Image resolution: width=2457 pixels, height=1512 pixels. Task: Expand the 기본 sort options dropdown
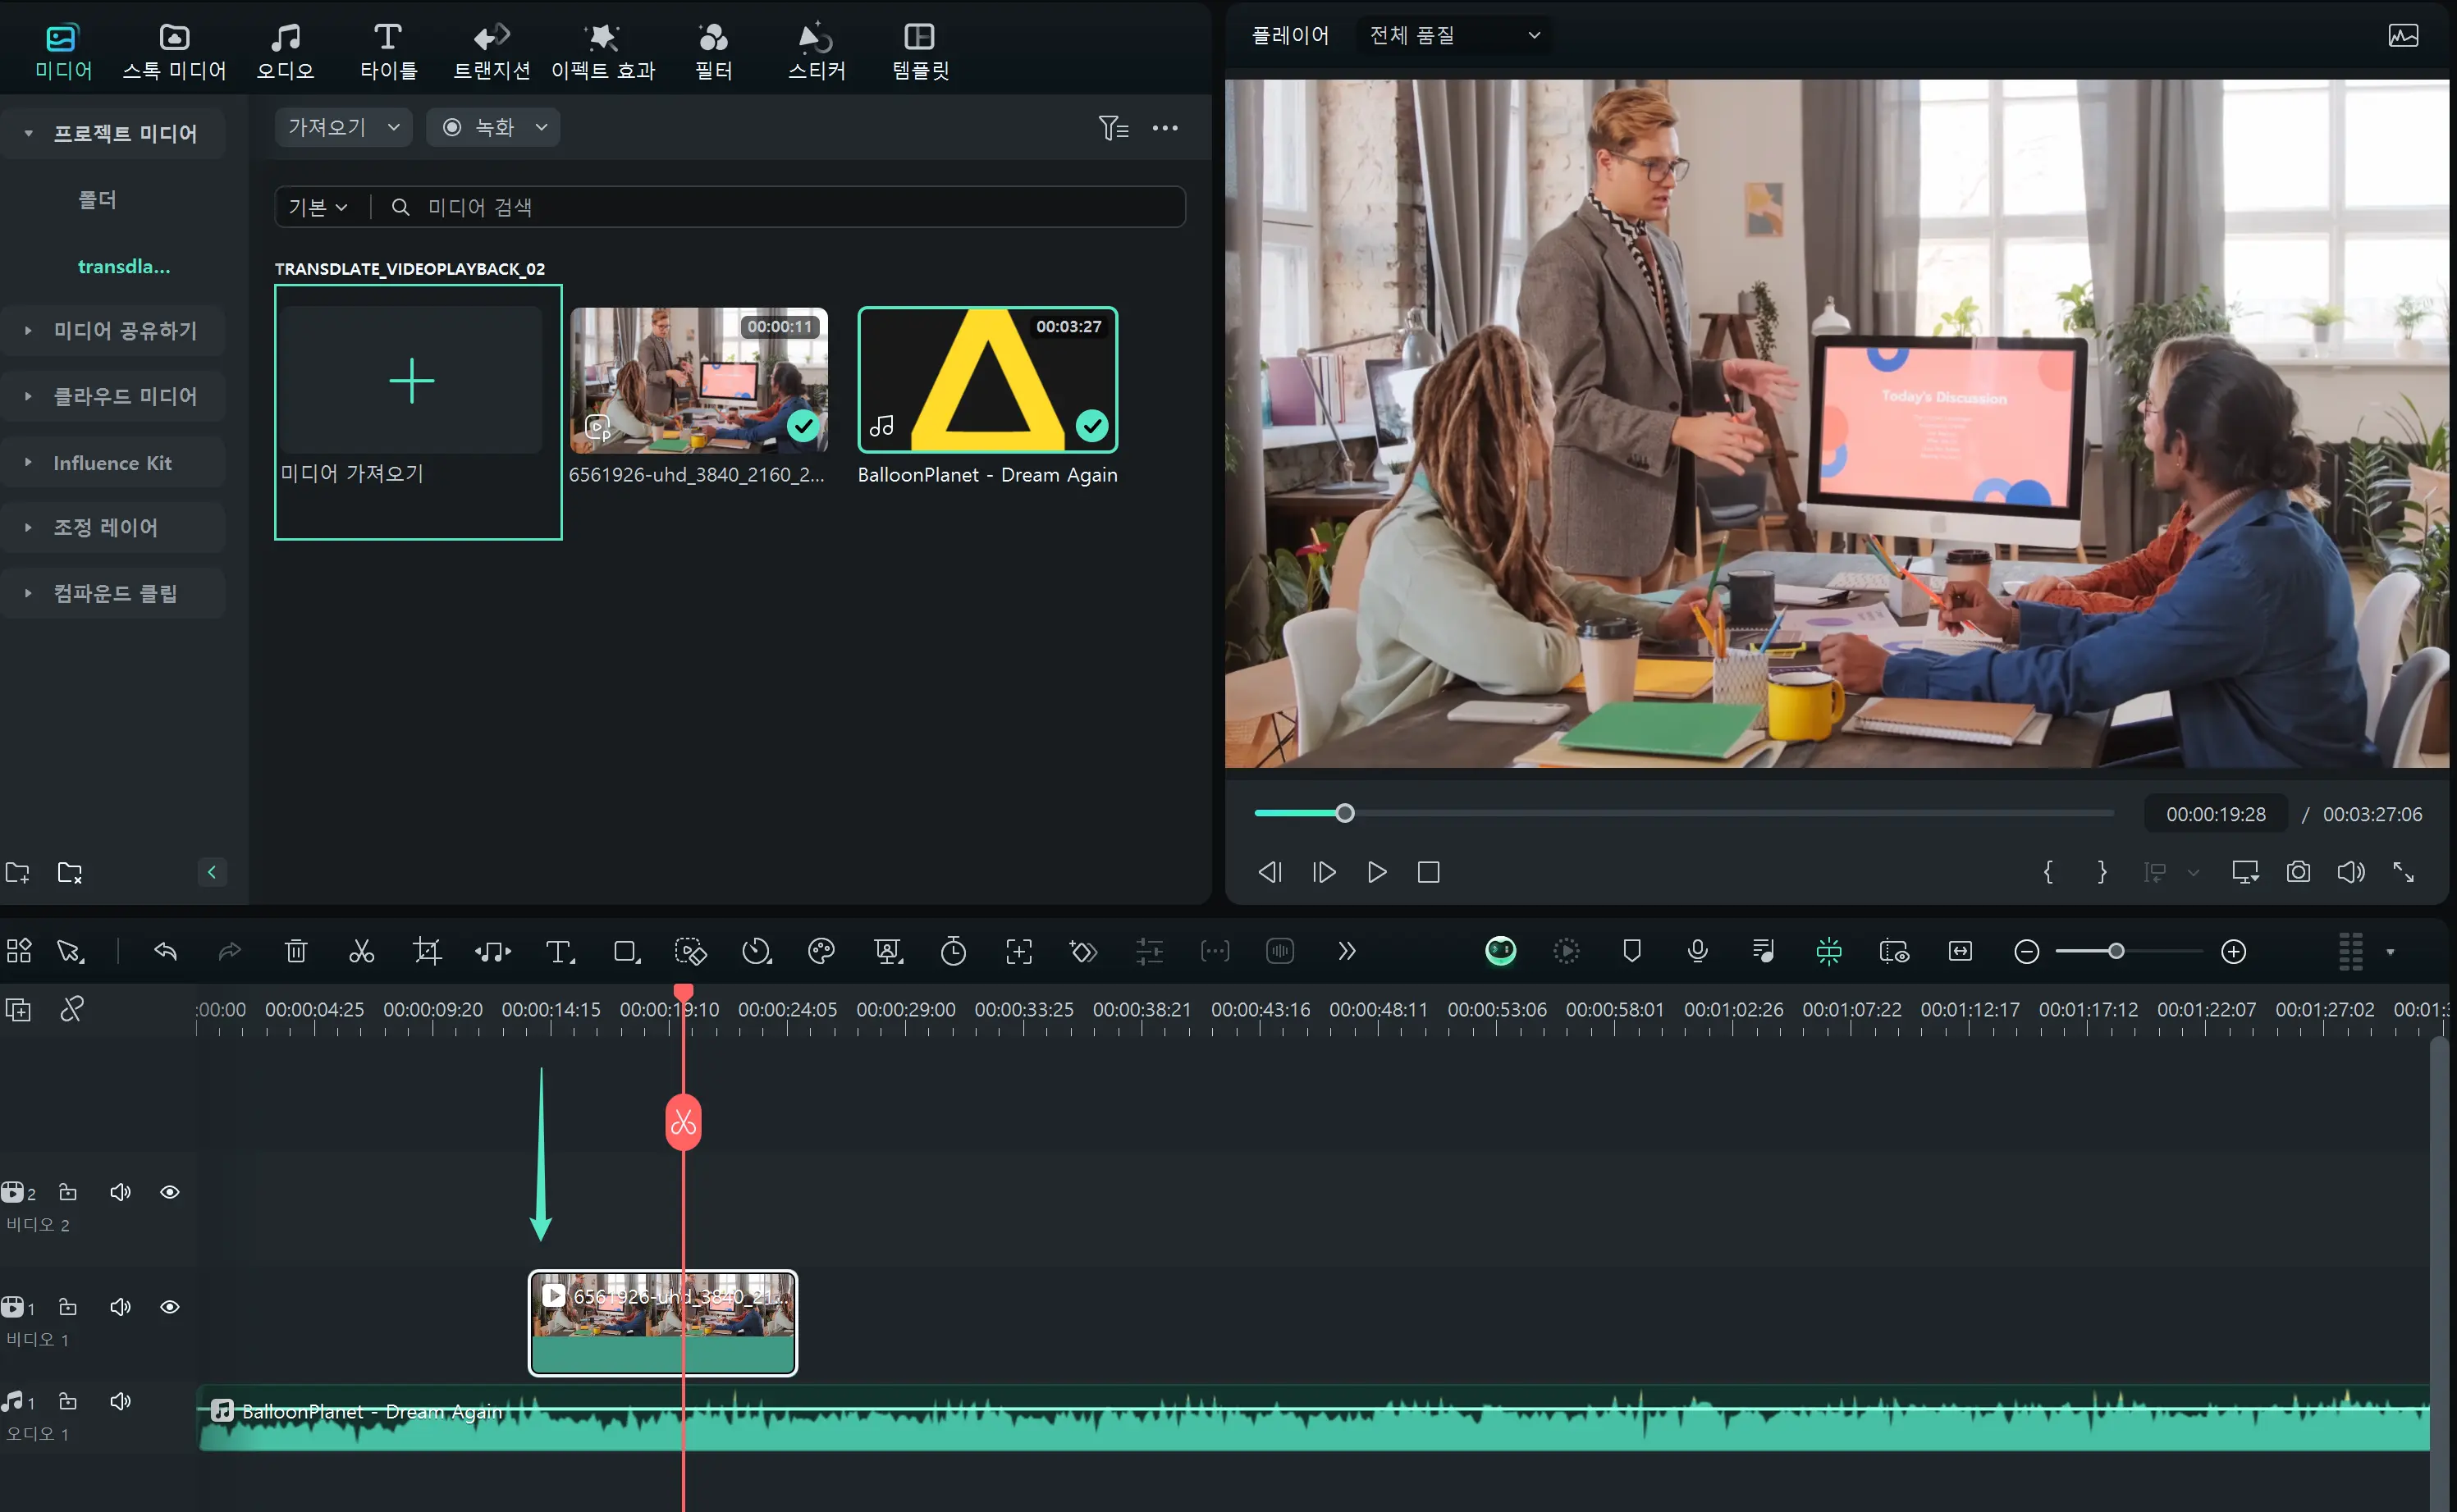pos(316,207)
